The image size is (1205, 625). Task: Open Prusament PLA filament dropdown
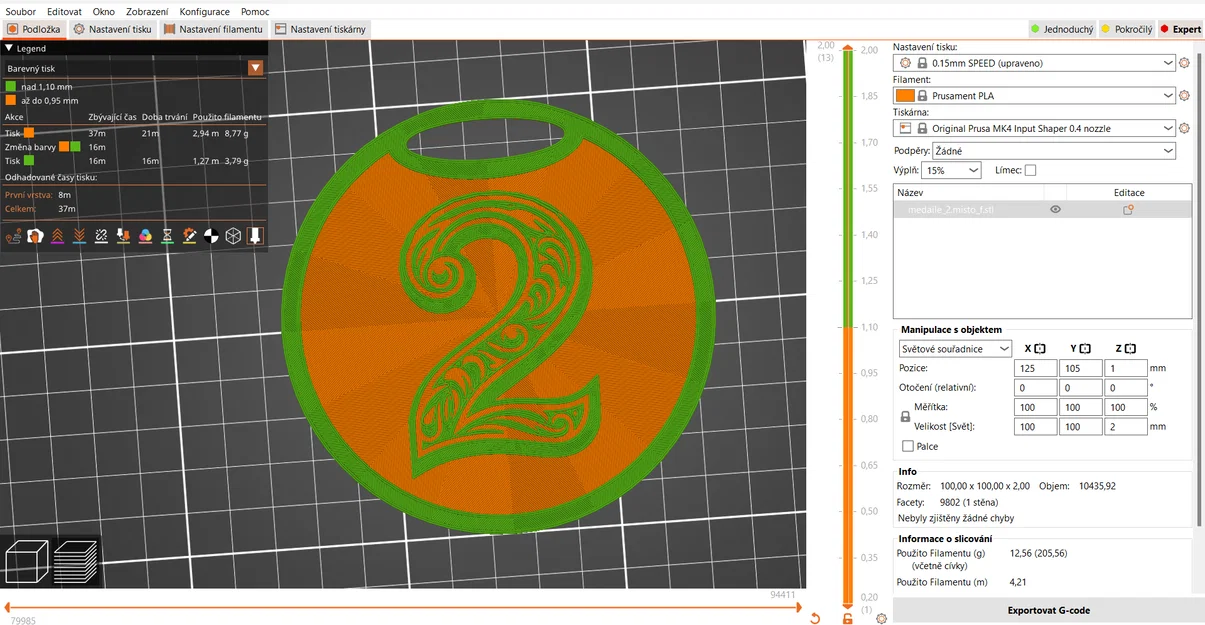[x=1036, y=96]
